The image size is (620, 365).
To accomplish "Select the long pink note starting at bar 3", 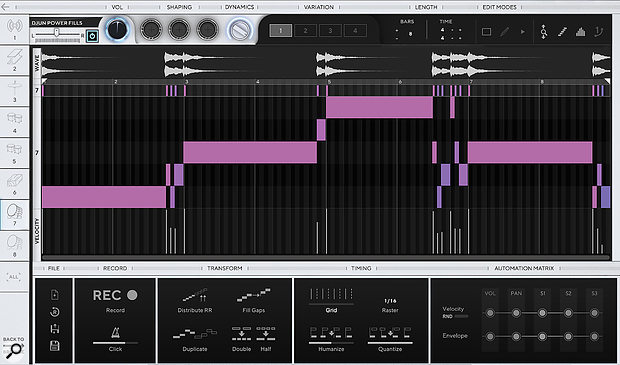I will point(250,152).
